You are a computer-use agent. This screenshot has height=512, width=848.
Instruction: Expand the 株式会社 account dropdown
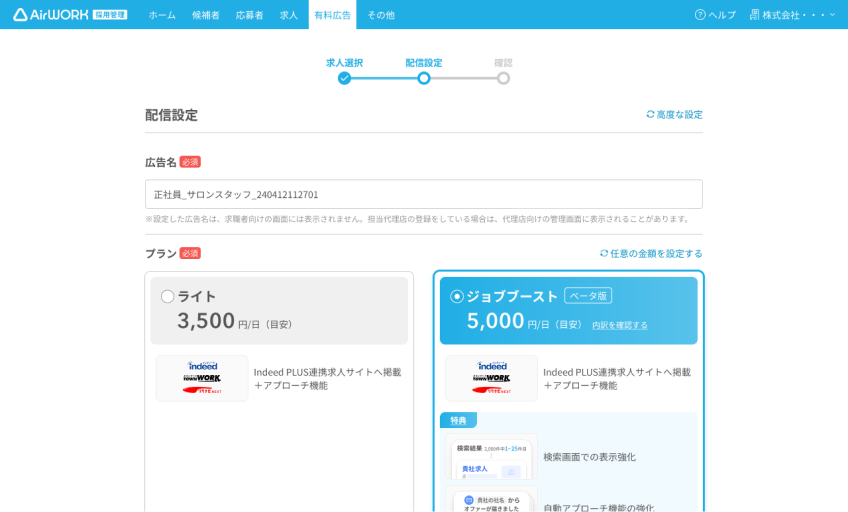point(799,15)
